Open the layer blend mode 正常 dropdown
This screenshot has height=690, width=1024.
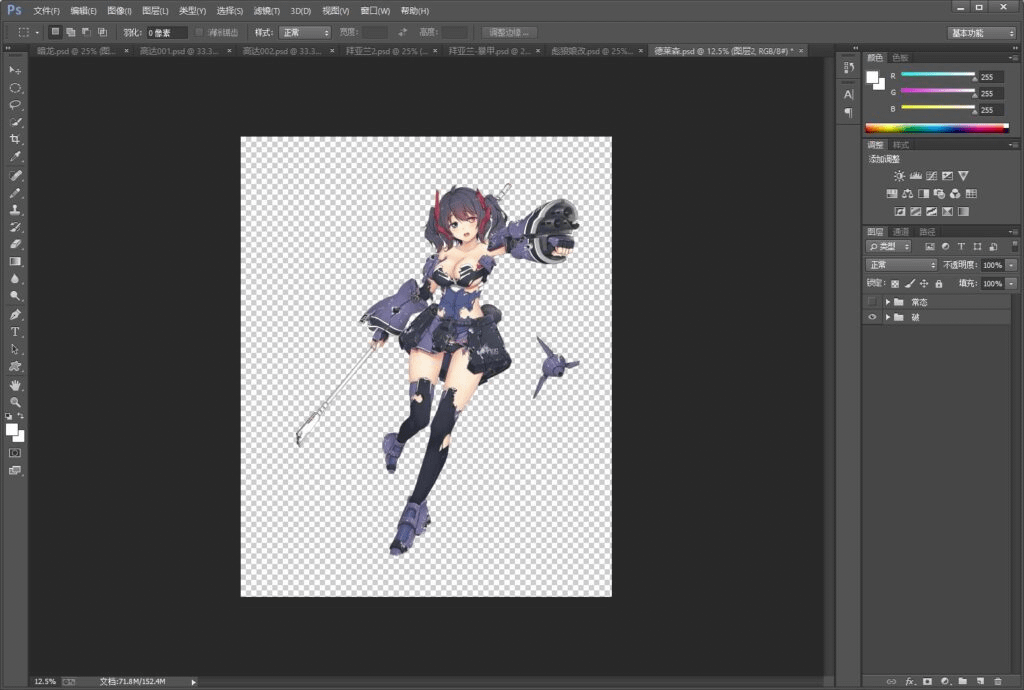901,265
